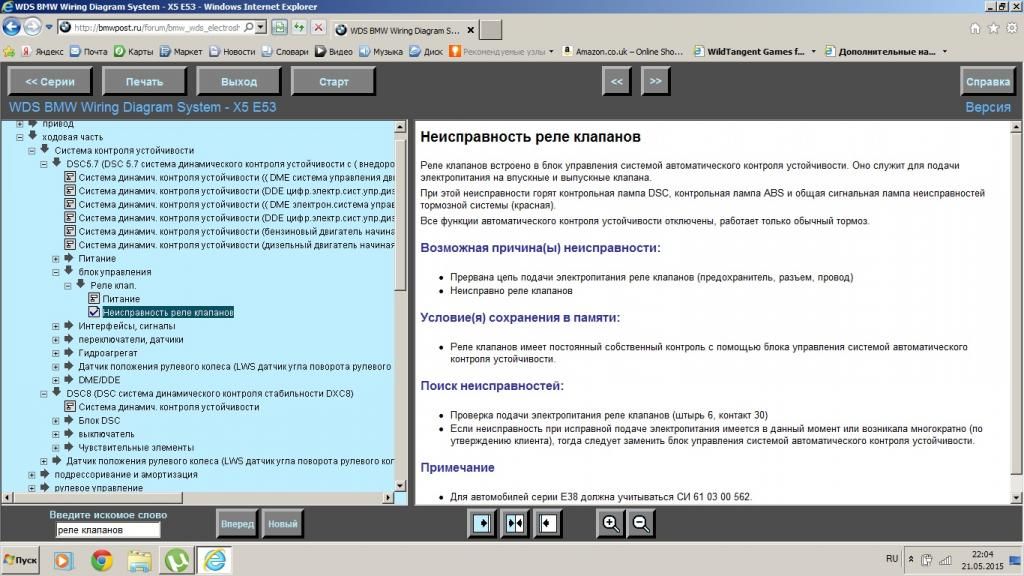Click search word input field
This screenshot has width=1024, height=576.
pos(108,530)
